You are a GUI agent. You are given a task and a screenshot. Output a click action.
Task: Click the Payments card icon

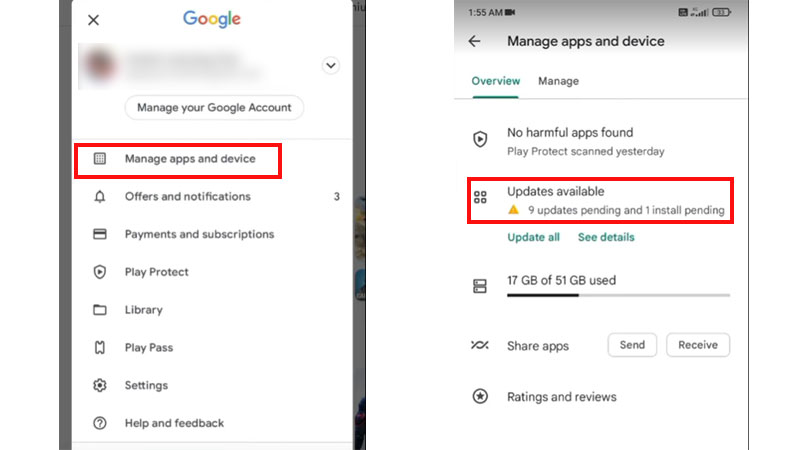(100, 234)
